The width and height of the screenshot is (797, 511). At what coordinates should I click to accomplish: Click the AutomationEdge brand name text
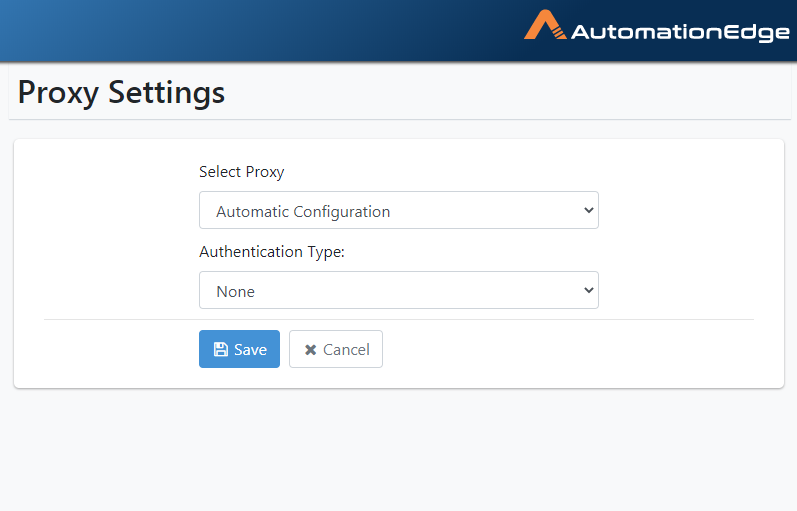pos(680,33)
